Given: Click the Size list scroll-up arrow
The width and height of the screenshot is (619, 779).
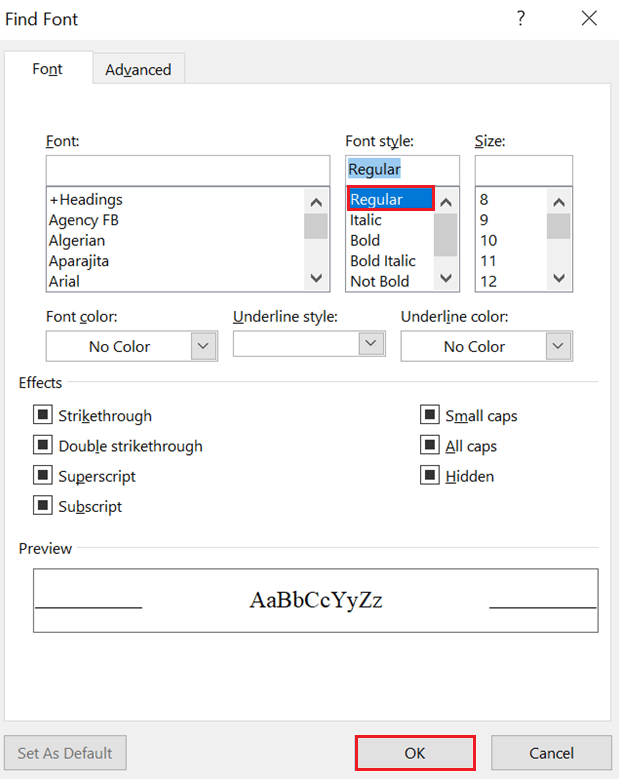Looking at the screenshot, I should click(x=559, y=202).
